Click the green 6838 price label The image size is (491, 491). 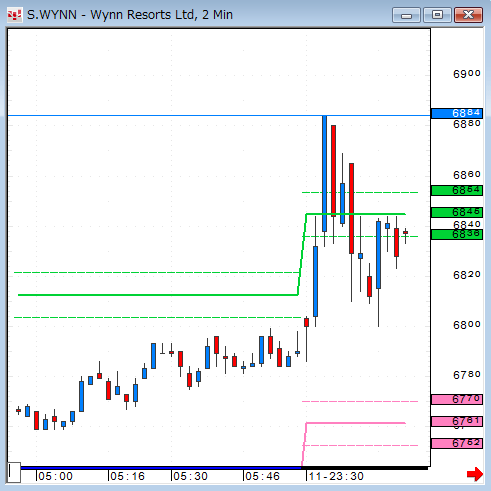(456, 234)
